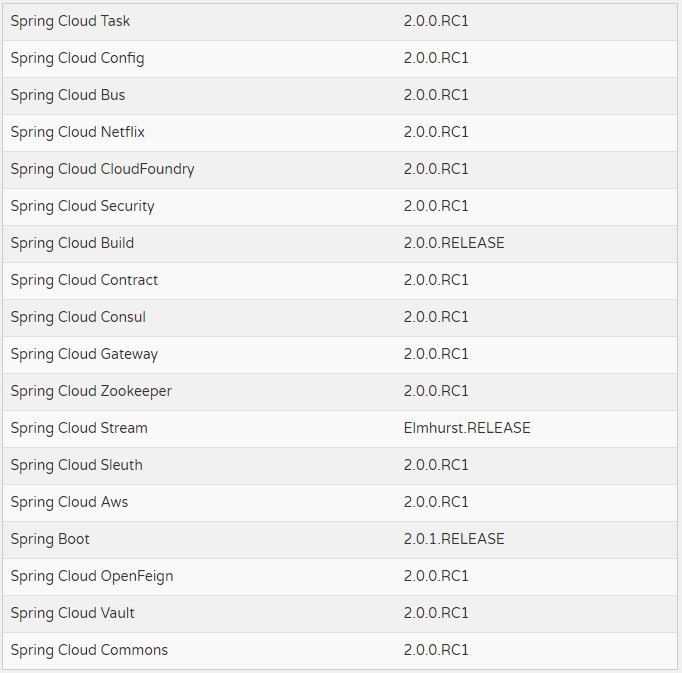Select the Spring Cloud Stream row name
Image resolution: width=682 pixels, height=673 pixels.
[79, 428]
